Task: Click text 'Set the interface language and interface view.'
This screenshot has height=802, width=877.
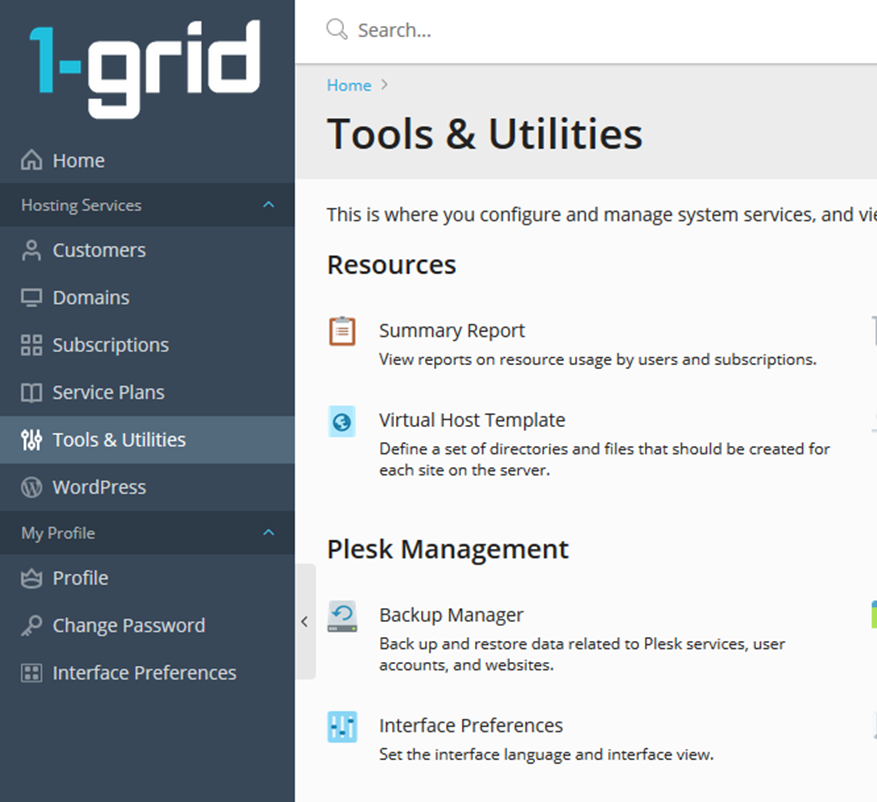Action: tap(546, 754)
